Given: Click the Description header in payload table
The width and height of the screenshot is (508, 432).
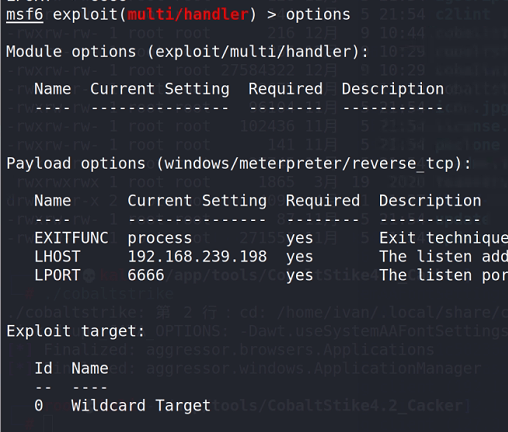Looking at the screenshot, I should [x=430, y=201].
